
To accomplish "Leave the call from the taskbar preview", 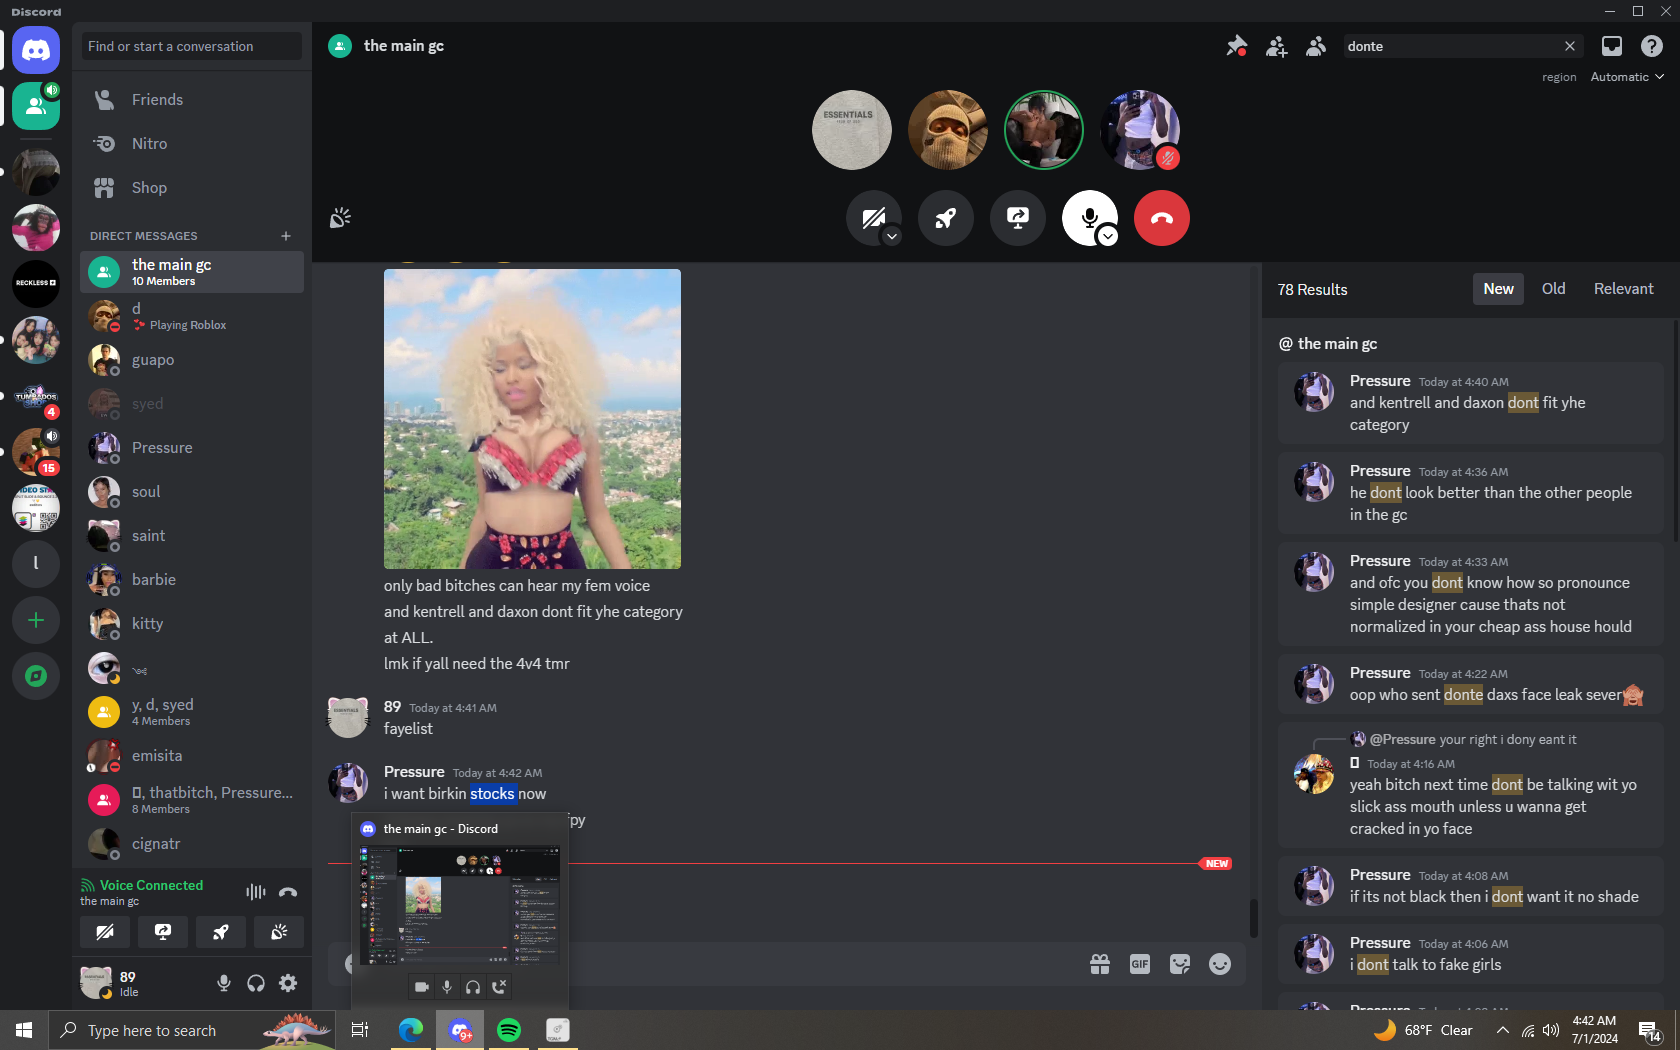I will pyautogui.click(x=499, y=987).
